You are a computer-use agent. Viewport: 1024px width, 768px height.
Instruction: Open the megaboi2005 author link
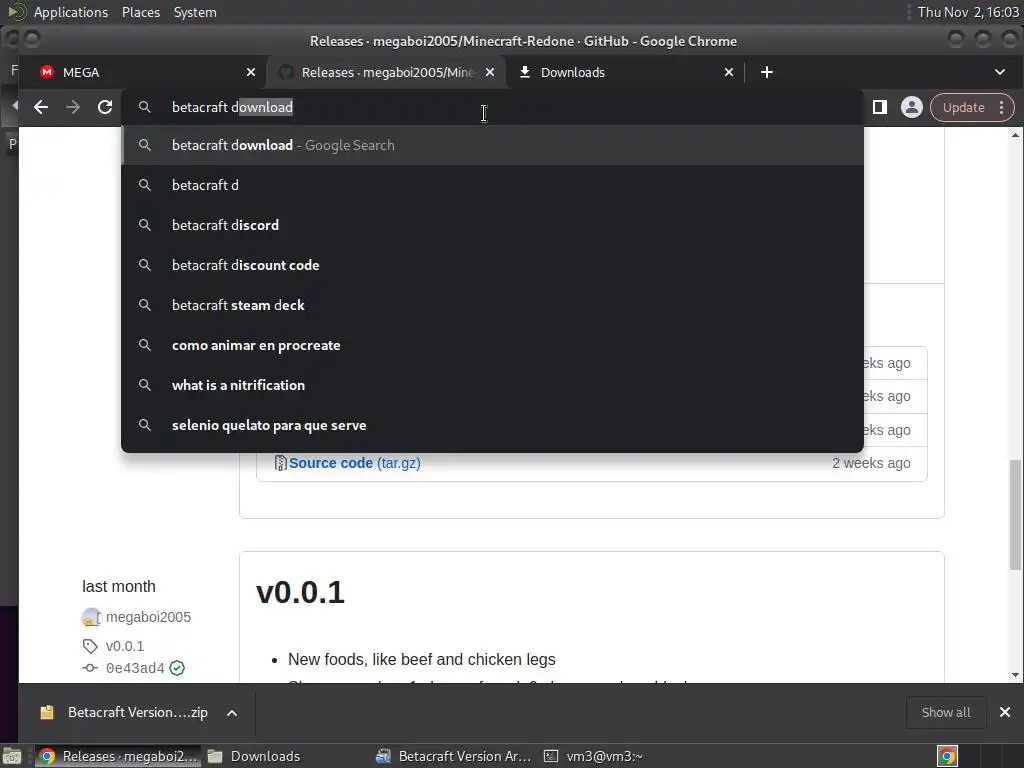(148, 617)
